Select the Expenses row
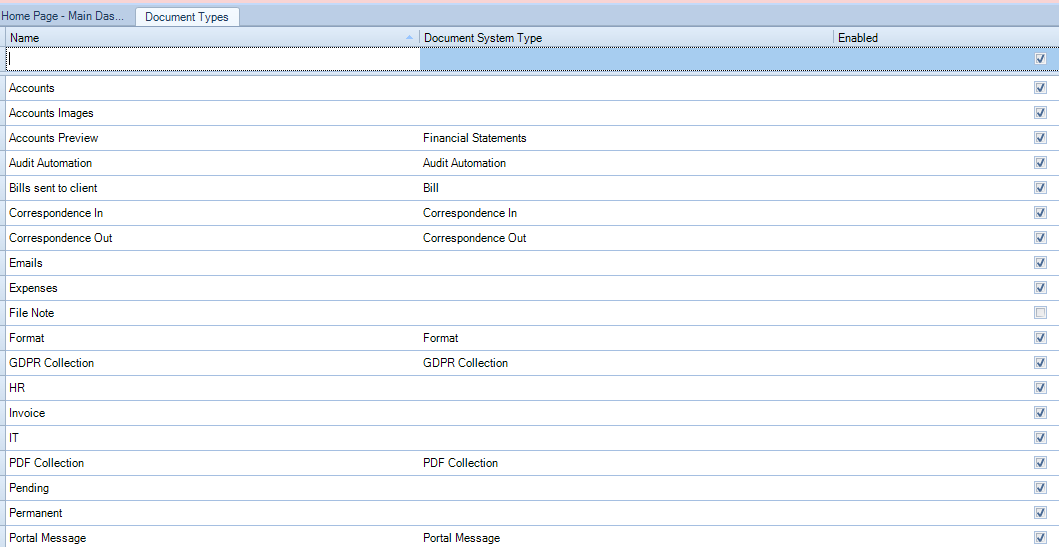 tap(532, 288)
